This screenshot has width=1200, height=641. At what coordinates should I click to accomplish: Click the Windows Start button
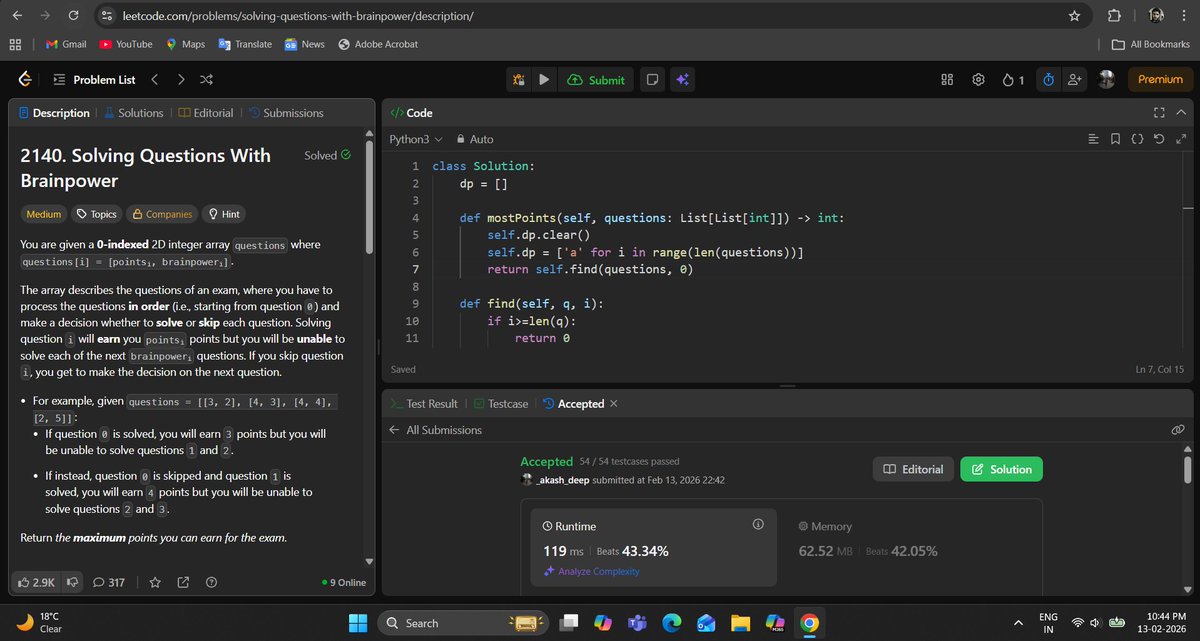[358, 623]
